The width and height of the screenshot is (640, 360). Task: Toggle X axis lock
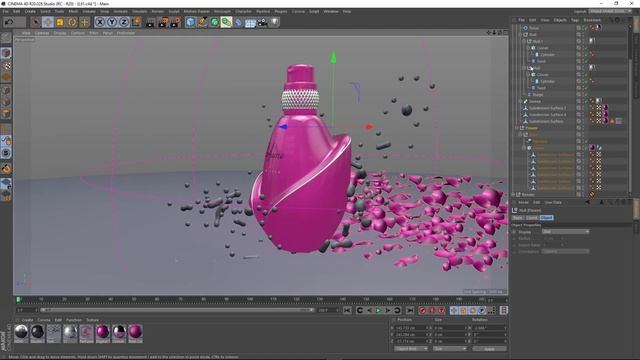coord(100,22)
